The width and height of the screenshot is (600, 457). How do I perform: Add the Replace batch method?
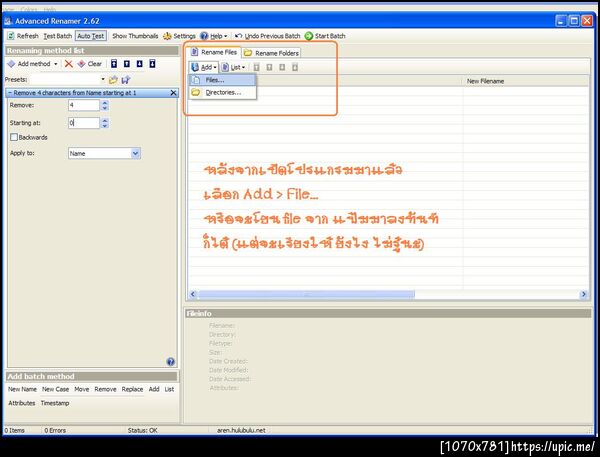pyautogui.click(x=132, y=389)
